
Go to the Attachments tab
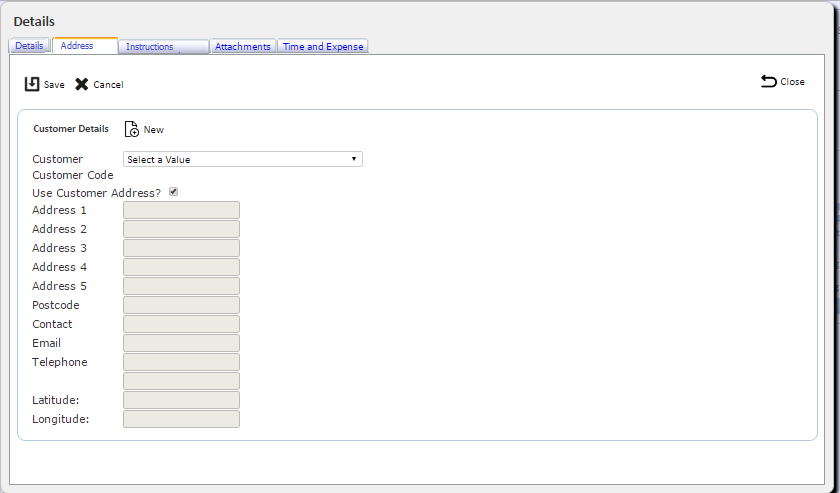point(243,47)
